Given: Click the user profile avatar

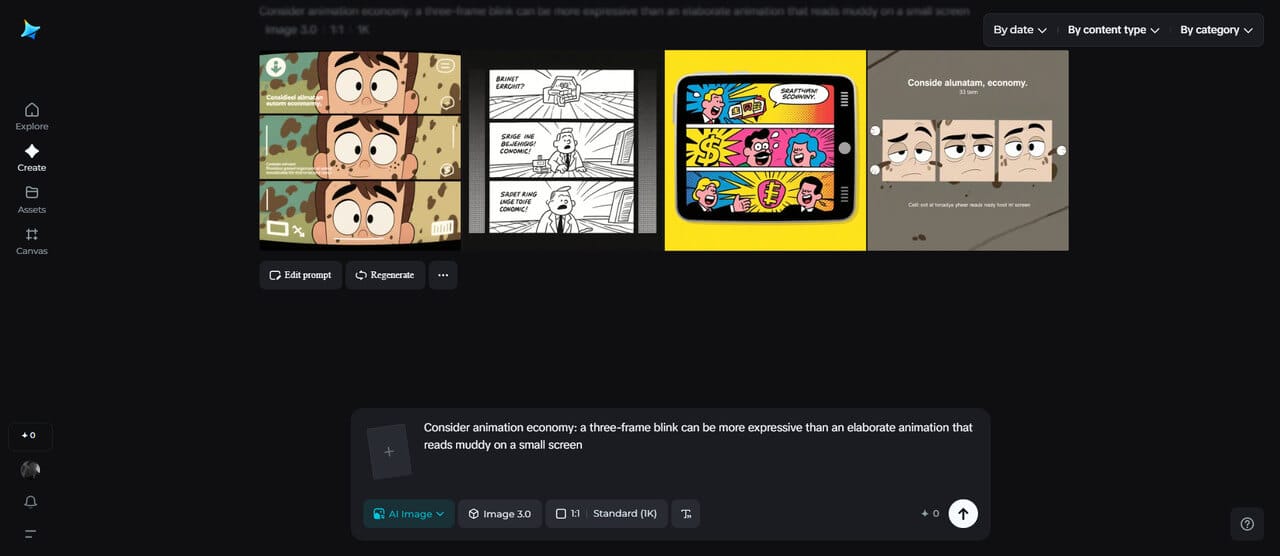Looking at the screenshot, I should pos(31,470).
